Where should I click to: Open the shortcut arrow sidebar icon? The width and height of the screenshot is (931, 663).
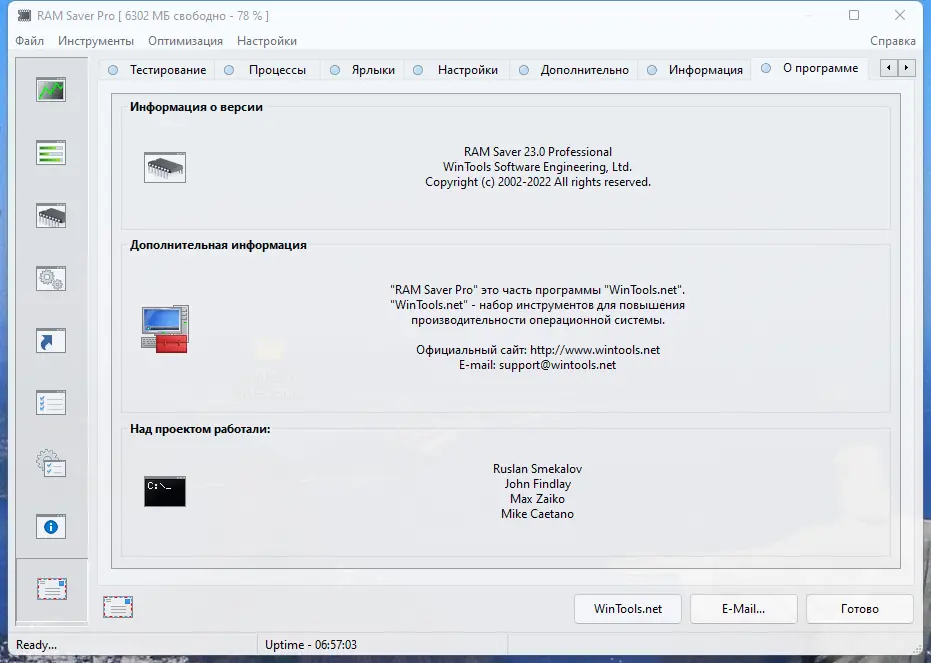[51, 341]
